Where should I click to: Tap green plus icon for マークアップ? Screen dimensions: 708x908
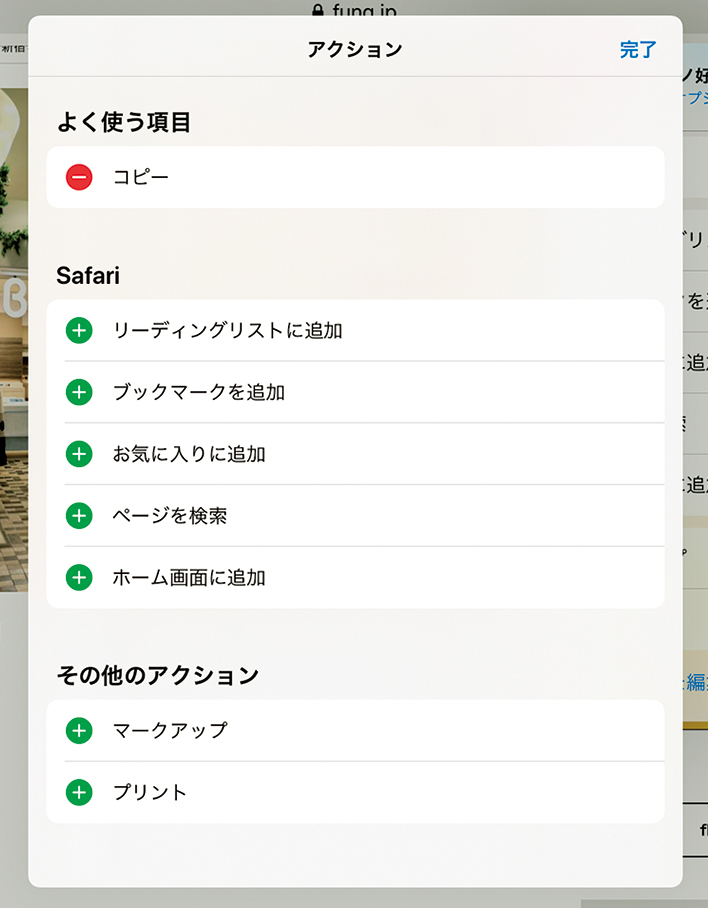tap(79, 730)
